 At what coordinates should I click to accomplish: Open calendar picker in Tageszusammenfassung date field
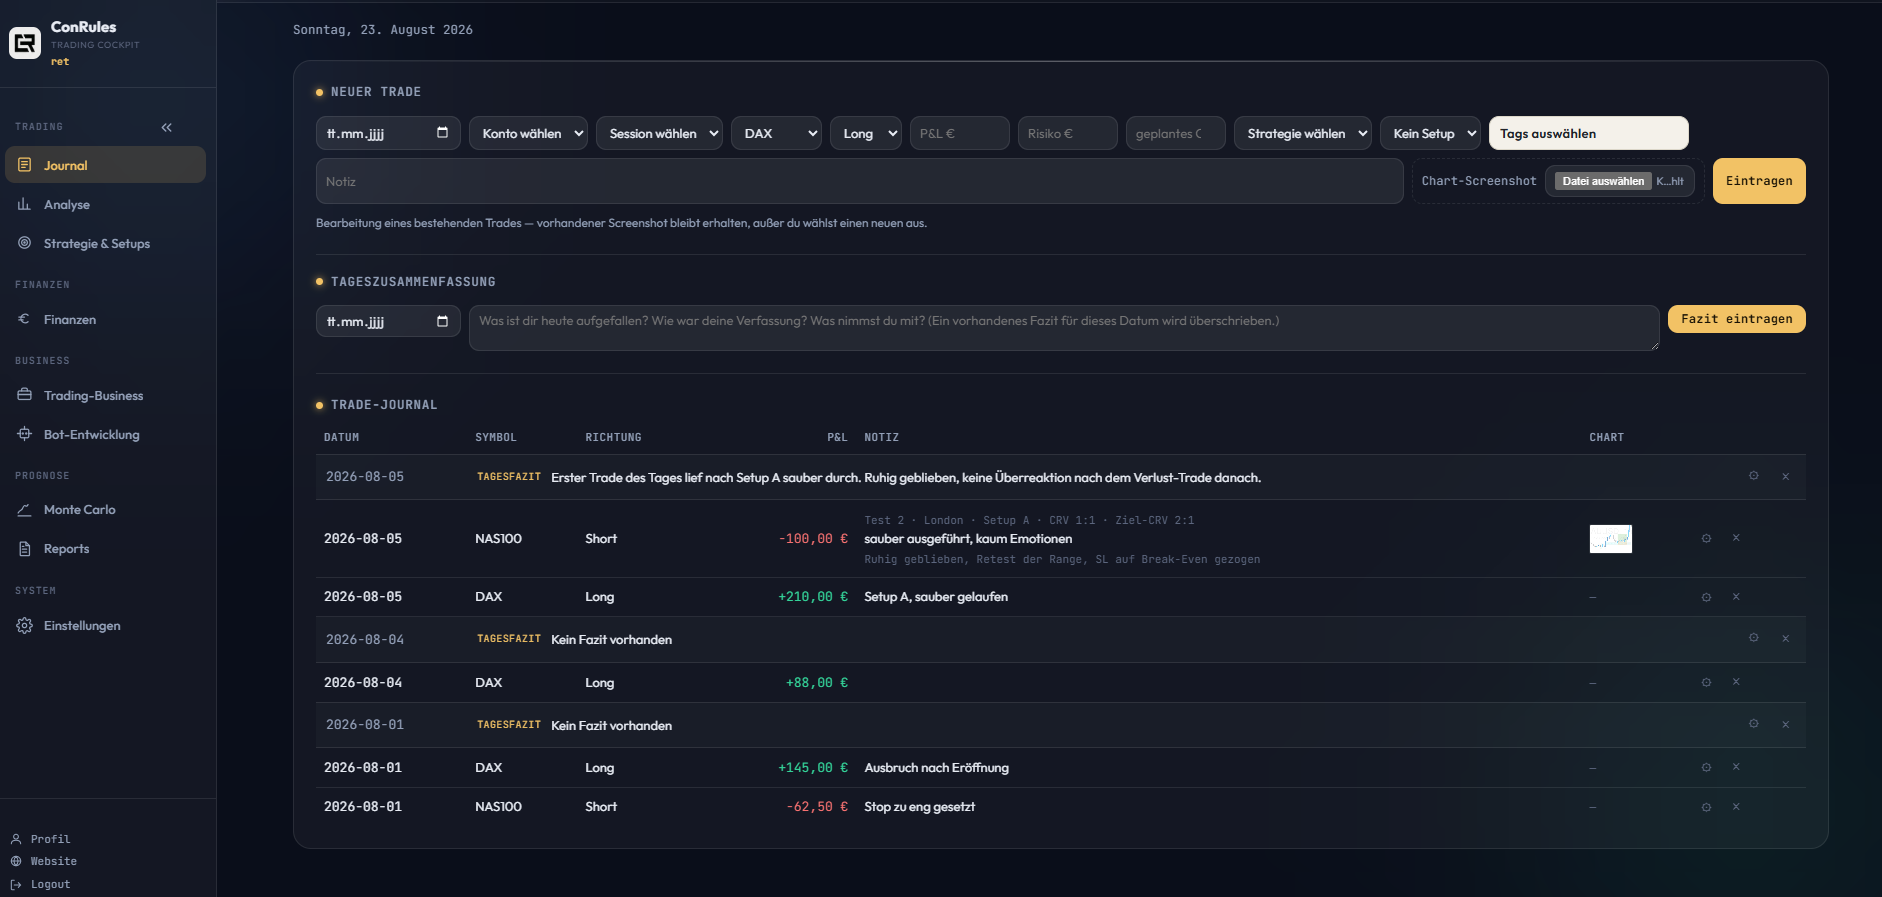click(x=442, y=320)
